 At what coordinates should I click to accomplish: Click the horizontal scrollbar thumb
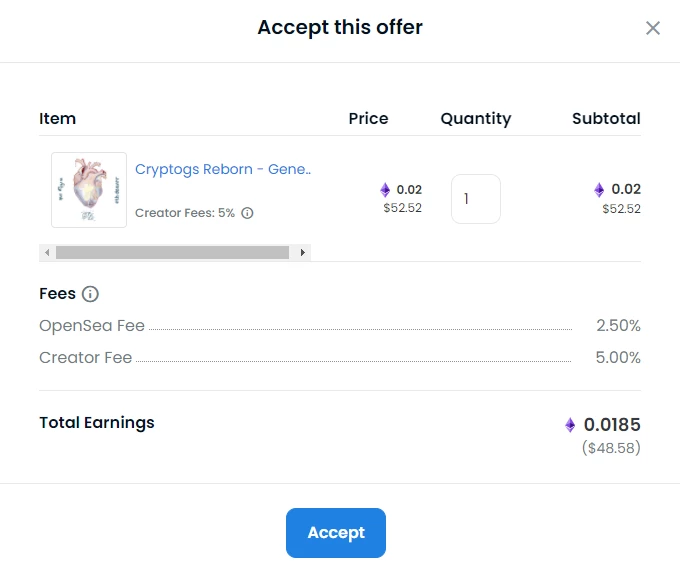172,252
